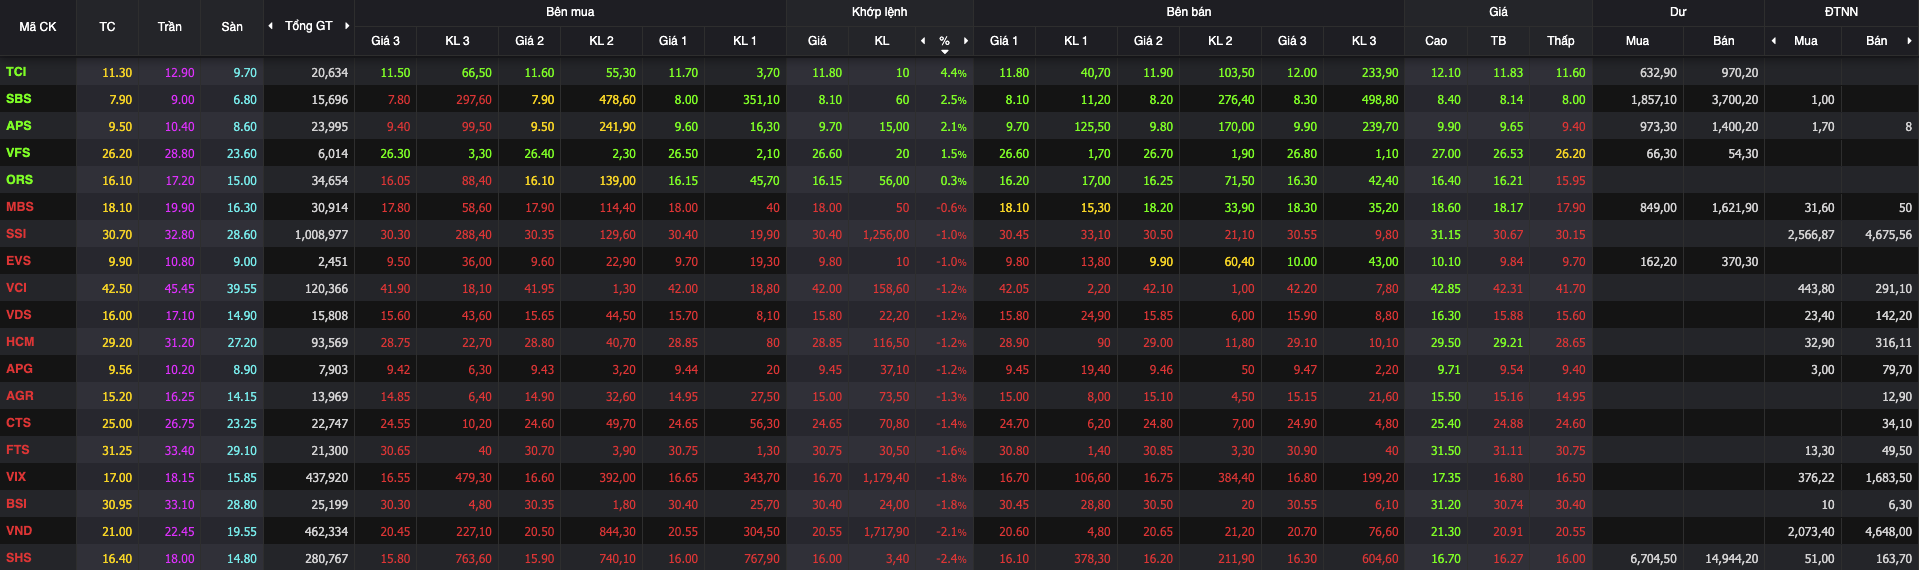Click SHS surplus buy 6,704,50
Viewport: 1919px width, 570px height.
[1653, 559]
